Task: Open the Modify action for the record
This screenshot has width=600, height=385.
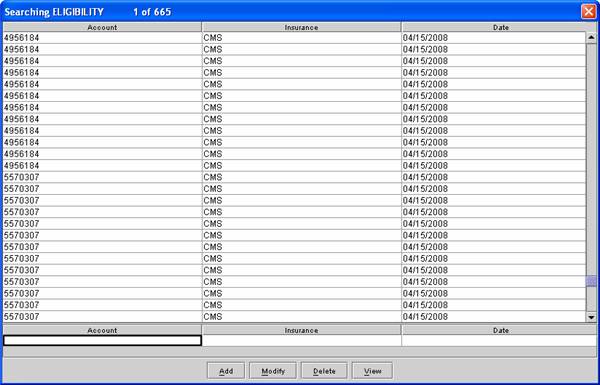Action: click(273, 371)
